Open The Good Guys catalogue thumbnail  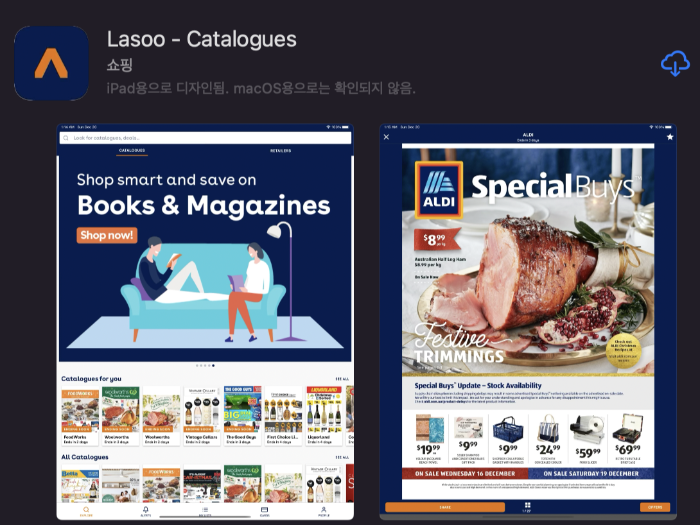242,415
